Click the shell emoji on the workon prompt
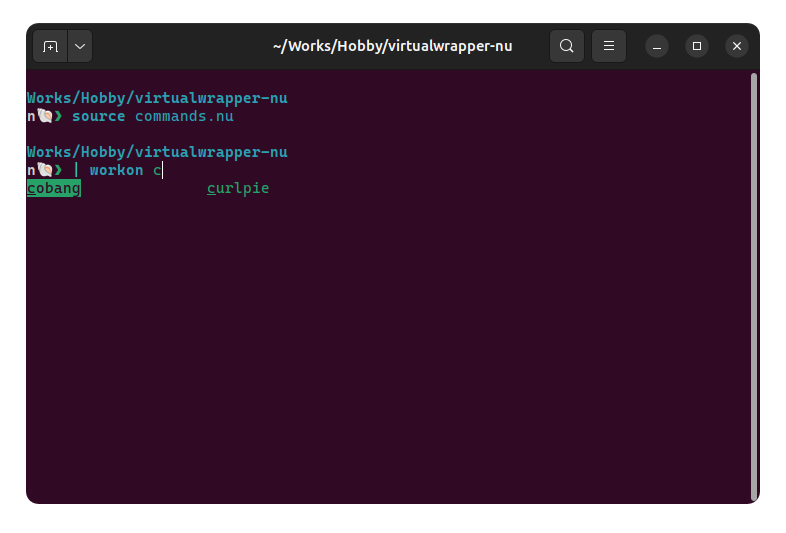The height and width of the screenshot is (533, 786). coord(45,170)
